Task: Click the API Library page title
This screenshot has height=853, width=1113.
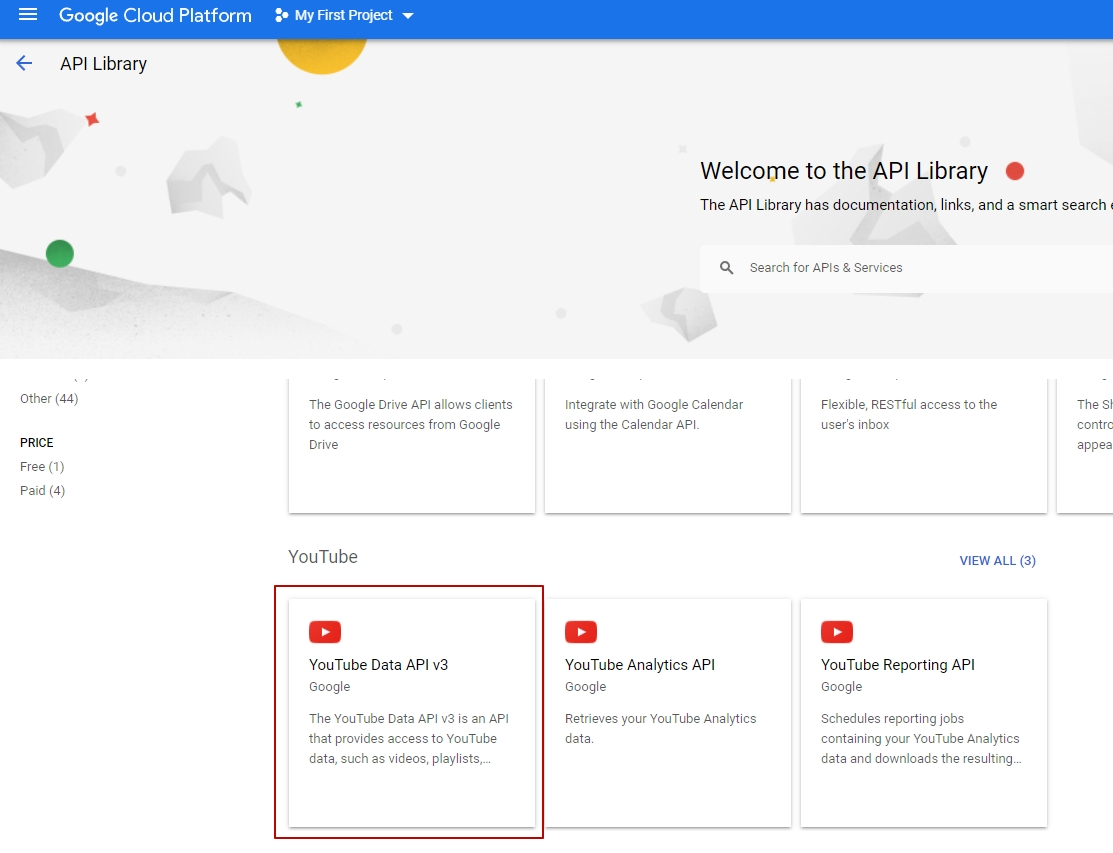Action: coord(104,64)
